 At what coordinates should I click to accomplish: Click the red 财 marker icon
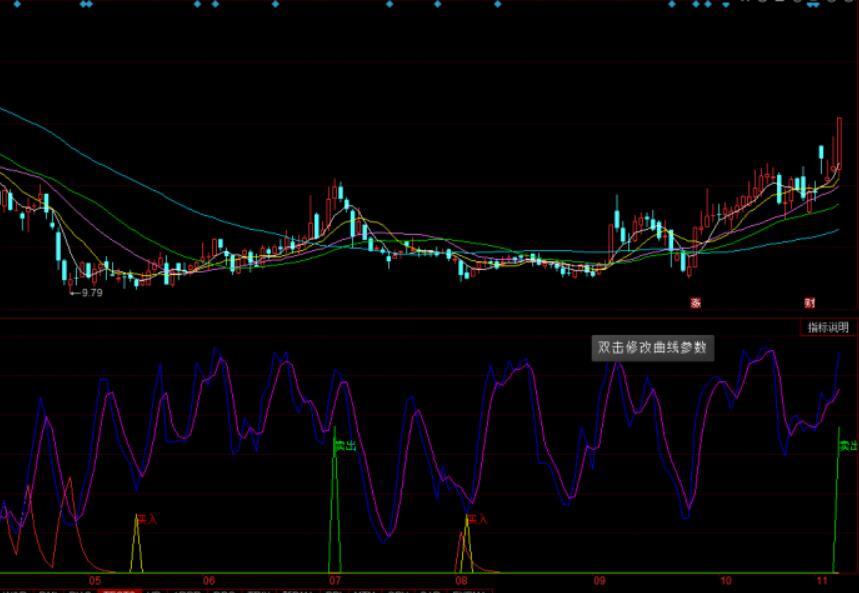pos(810,302)
